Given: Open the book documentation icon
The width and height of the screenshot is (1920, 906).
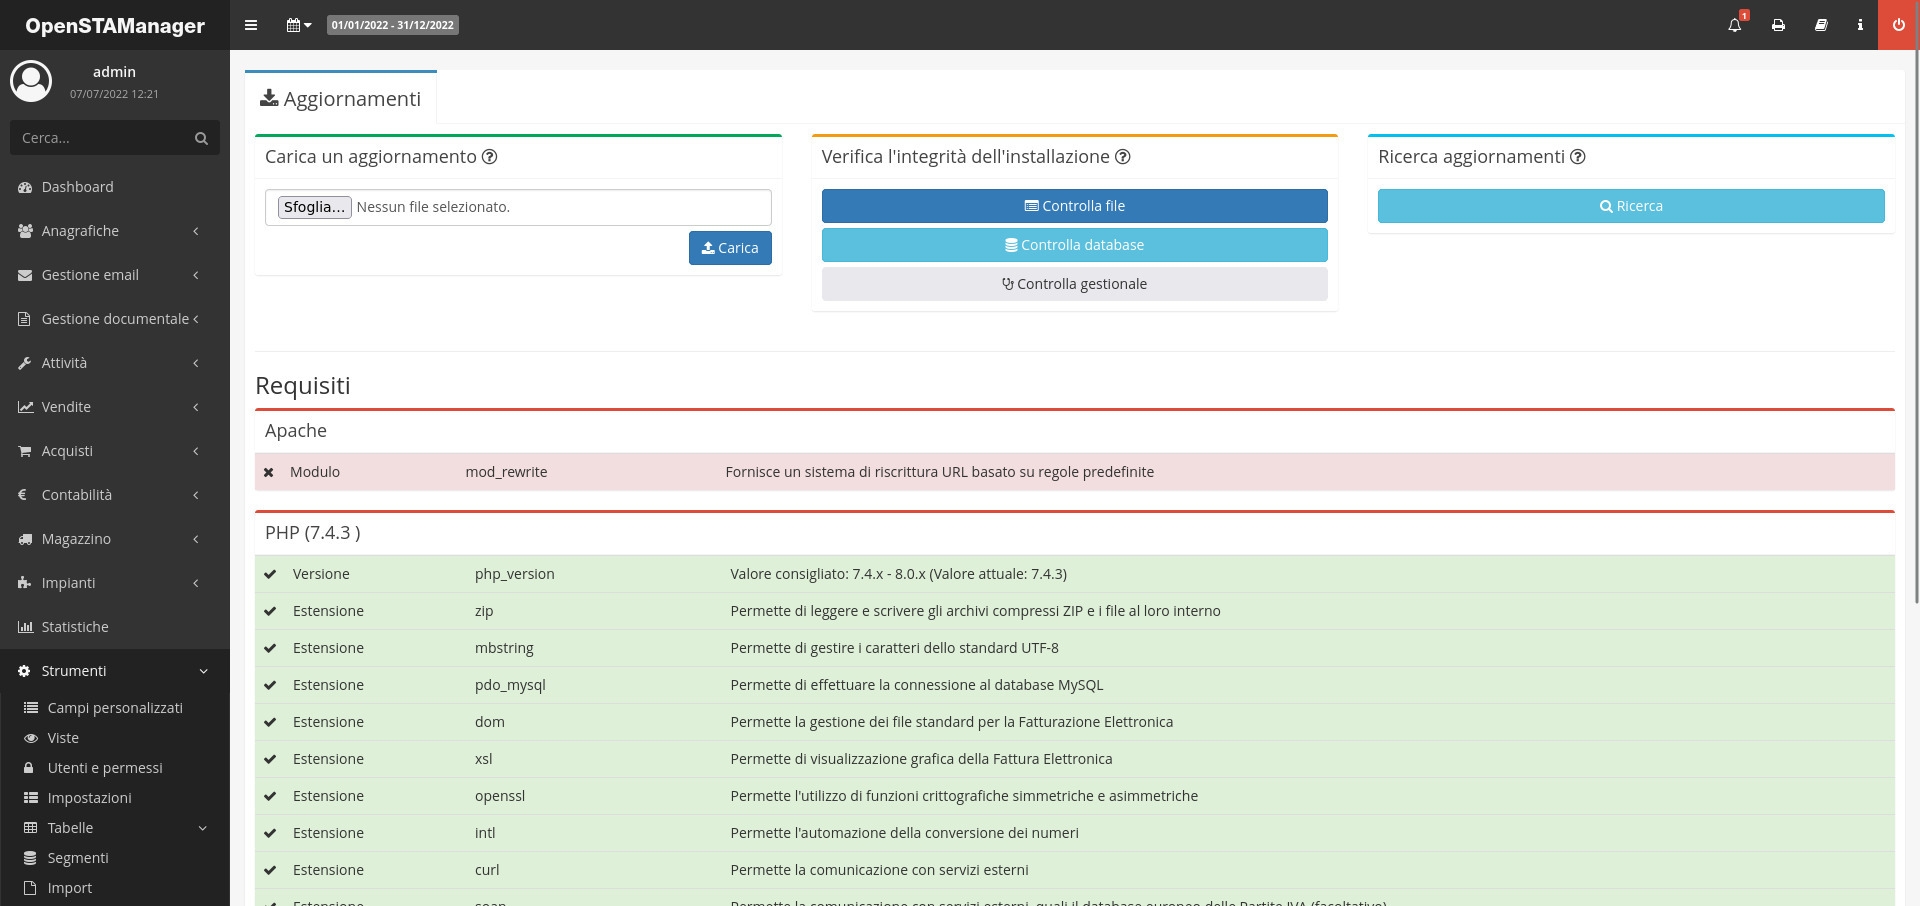Looking at the screenshot, I should (x=1821, y=25).
